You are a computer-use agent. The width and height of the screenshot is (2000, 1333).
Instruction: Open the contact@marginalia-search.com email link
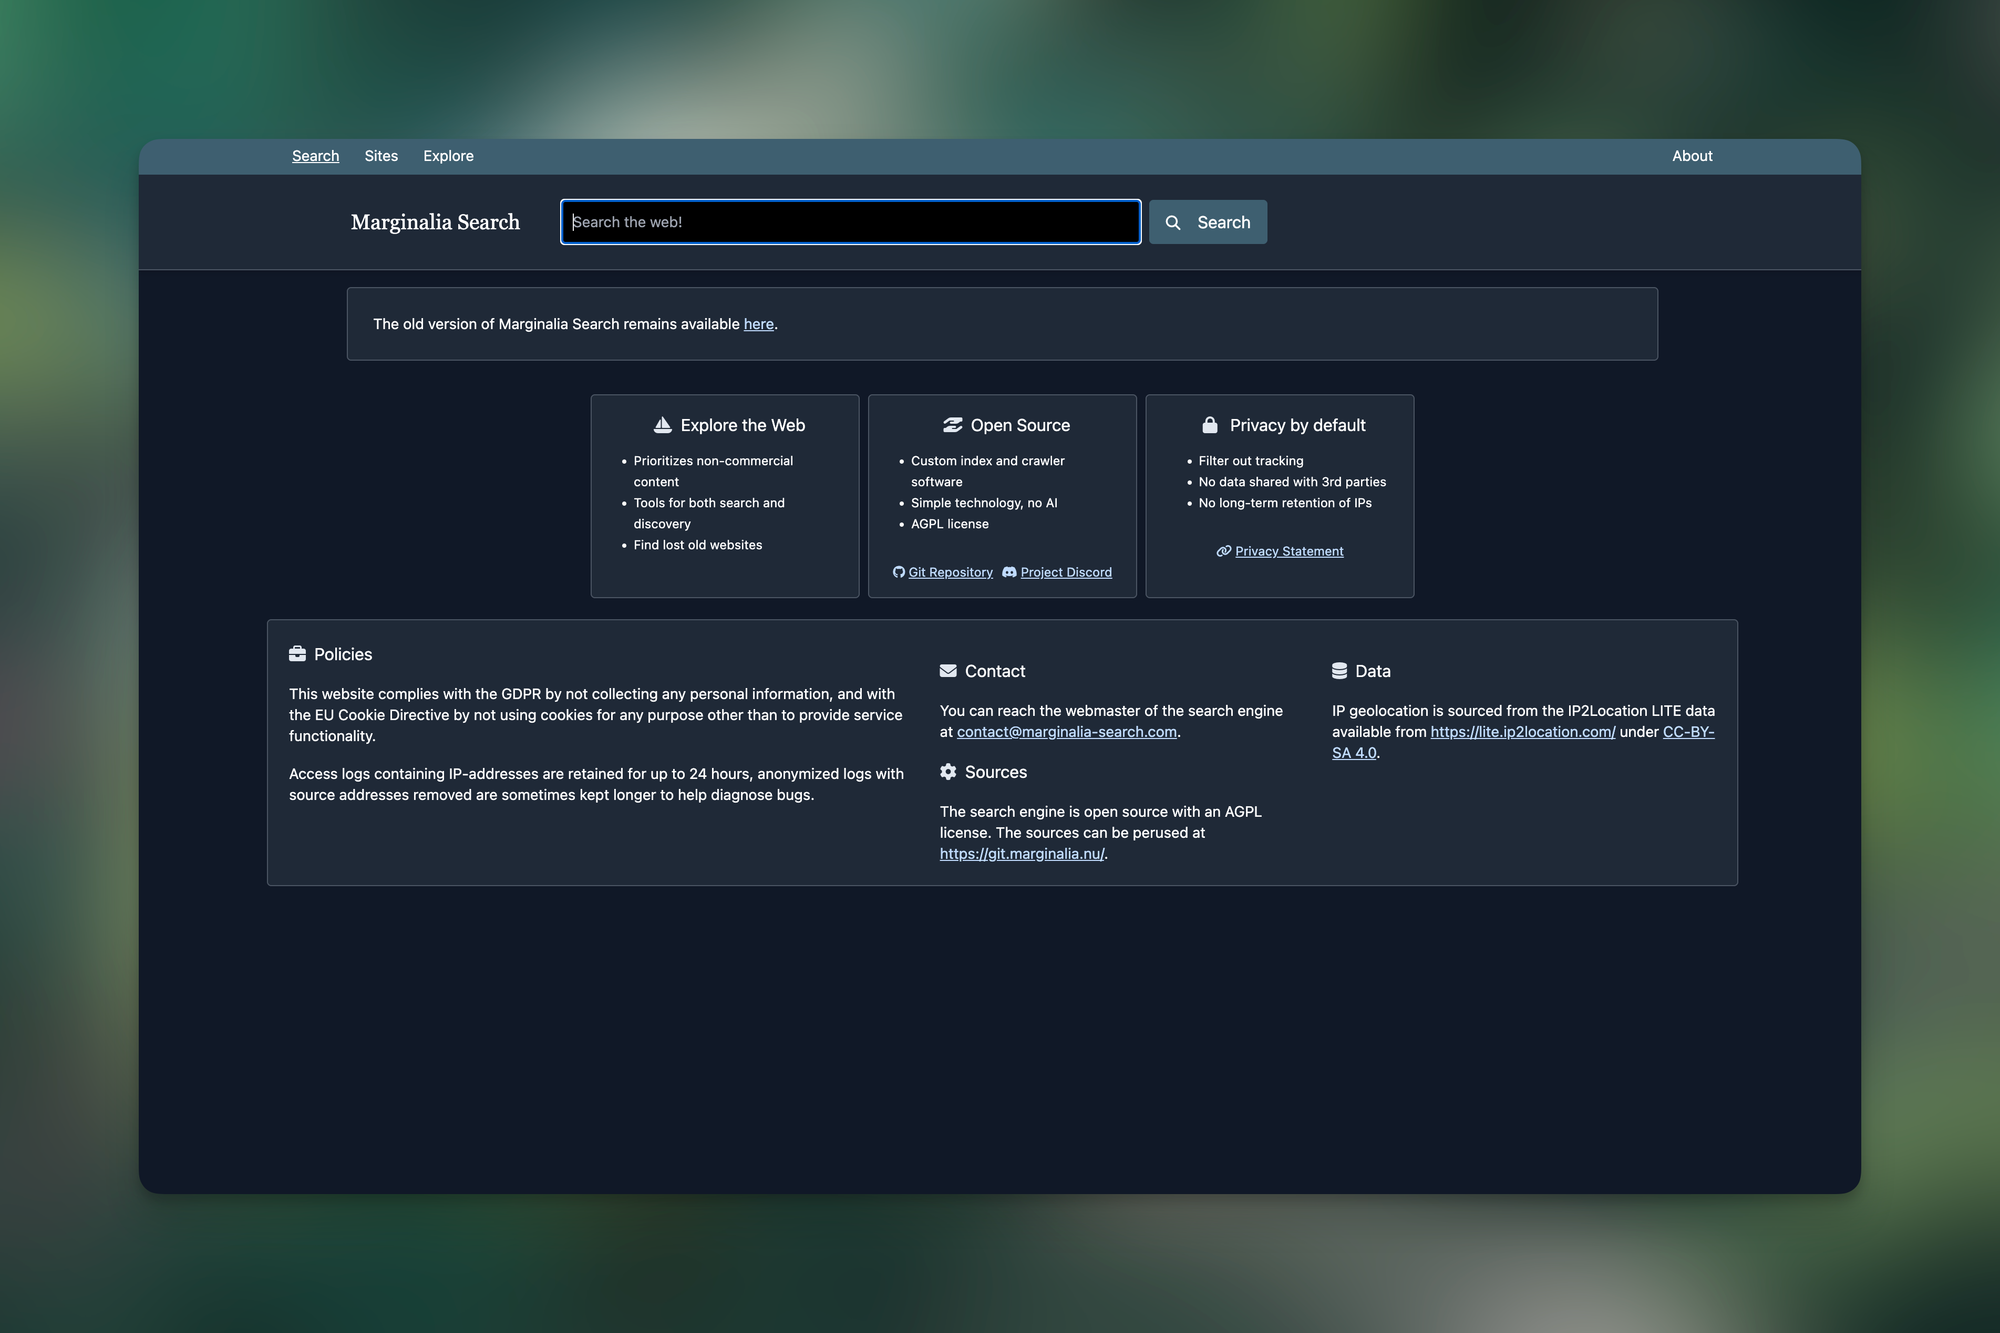pos(1066,732)
